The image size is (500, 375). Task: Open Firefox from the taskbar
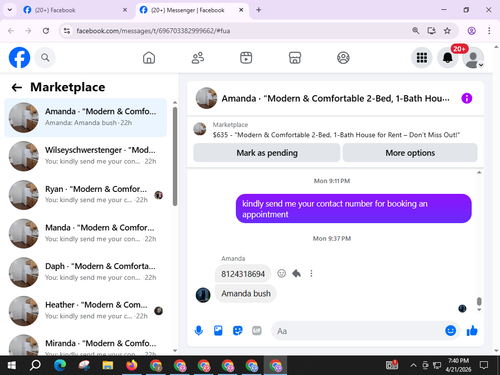click(x=132, y=366)
